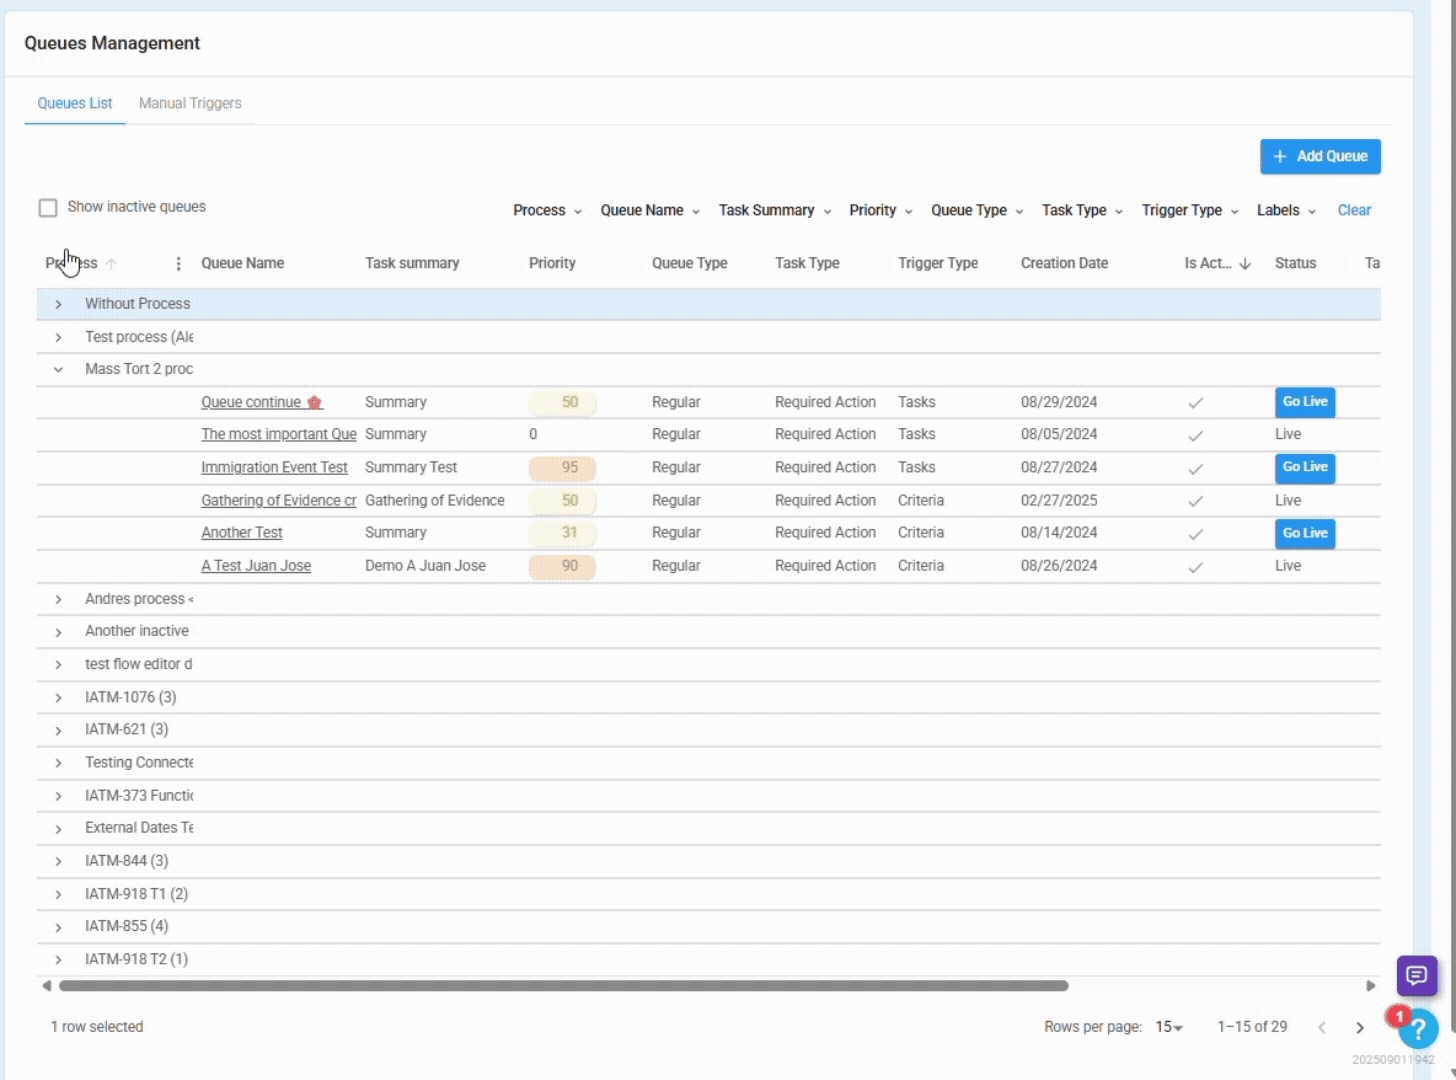Open Process column three-dot menu
This screenshot has height=1080, width=1456.
tap(178, 264)
